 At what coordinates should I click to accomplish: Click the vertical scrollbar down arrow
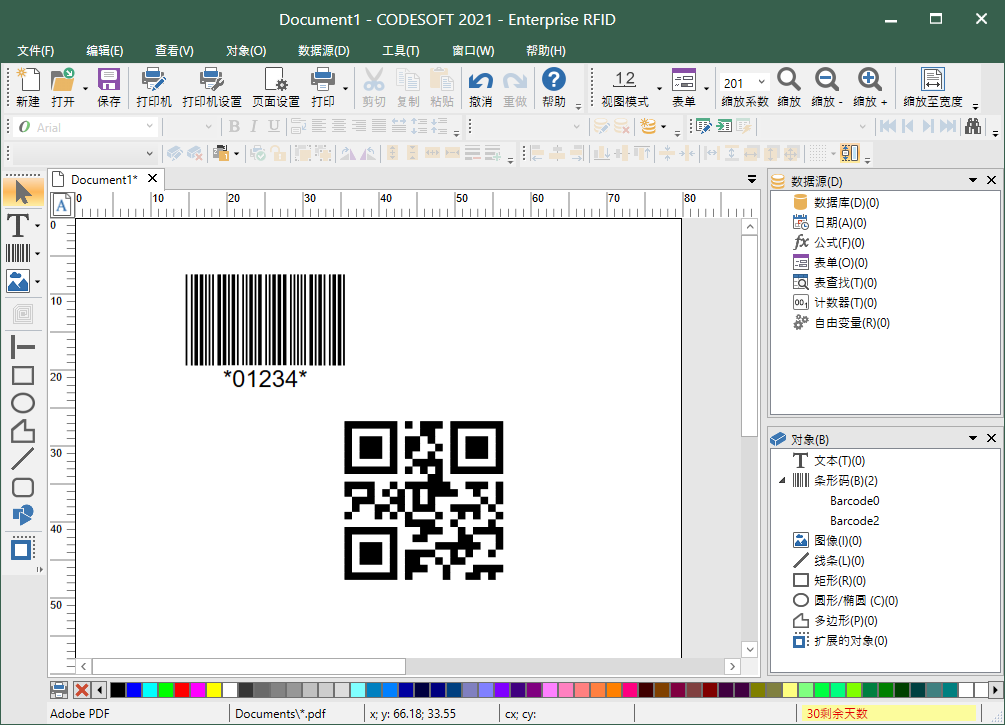click(x=750, y=649)
